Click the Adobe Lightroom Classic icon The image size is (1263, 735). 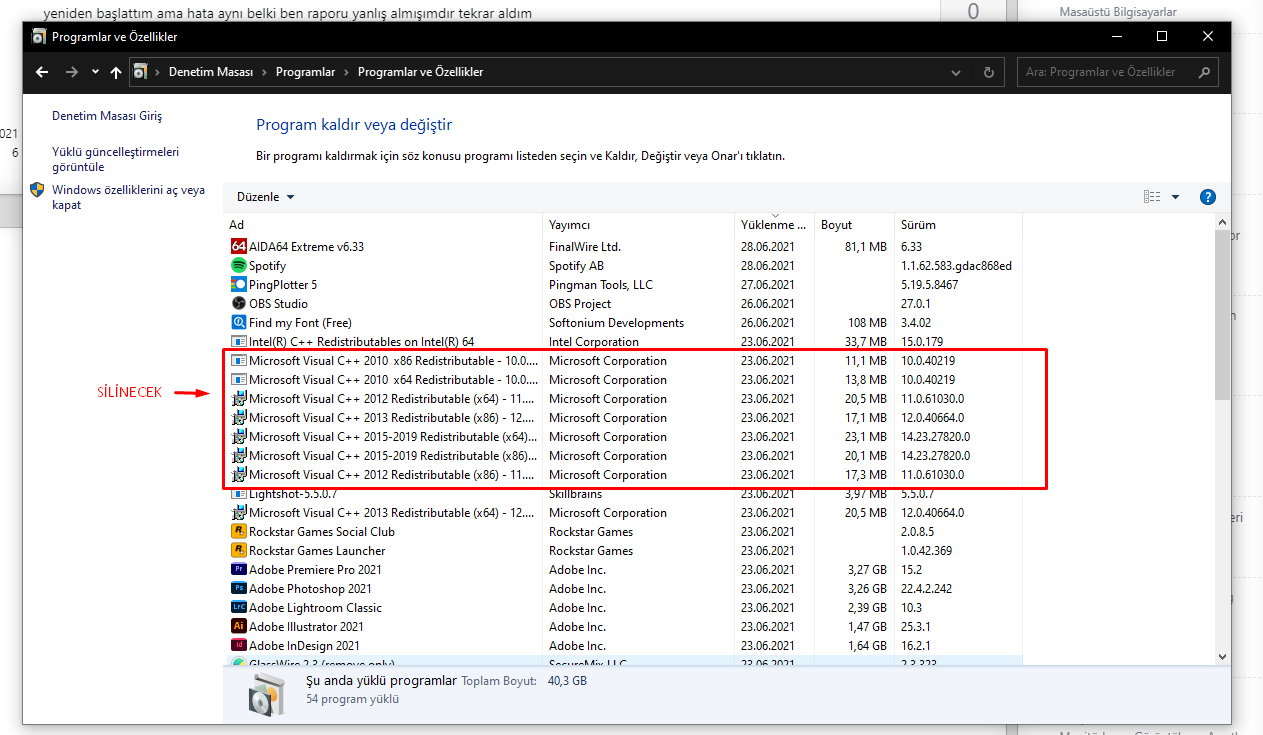[x=239, y=607]
